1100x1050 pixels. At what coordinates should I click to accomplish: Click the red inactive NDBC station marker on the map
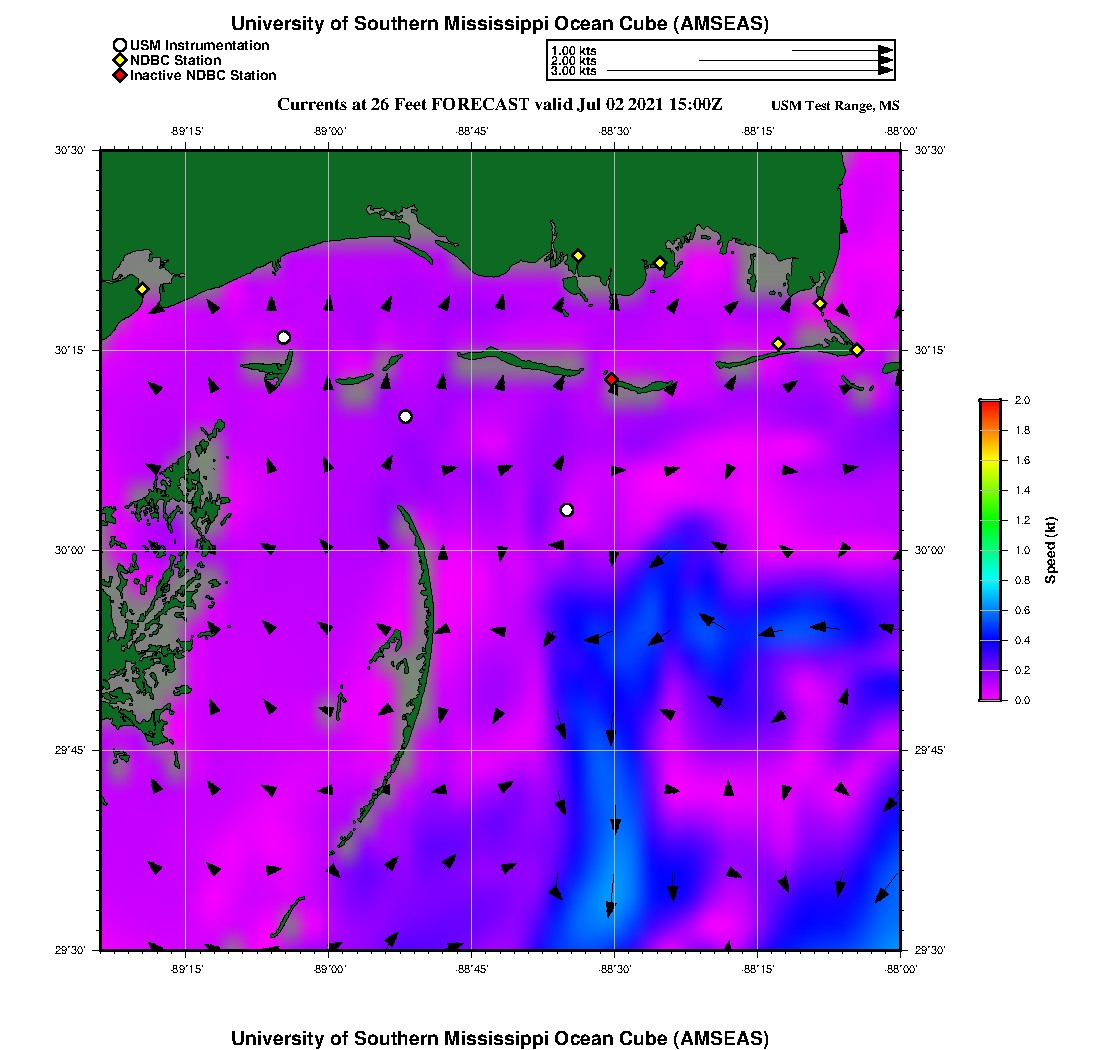611,379
